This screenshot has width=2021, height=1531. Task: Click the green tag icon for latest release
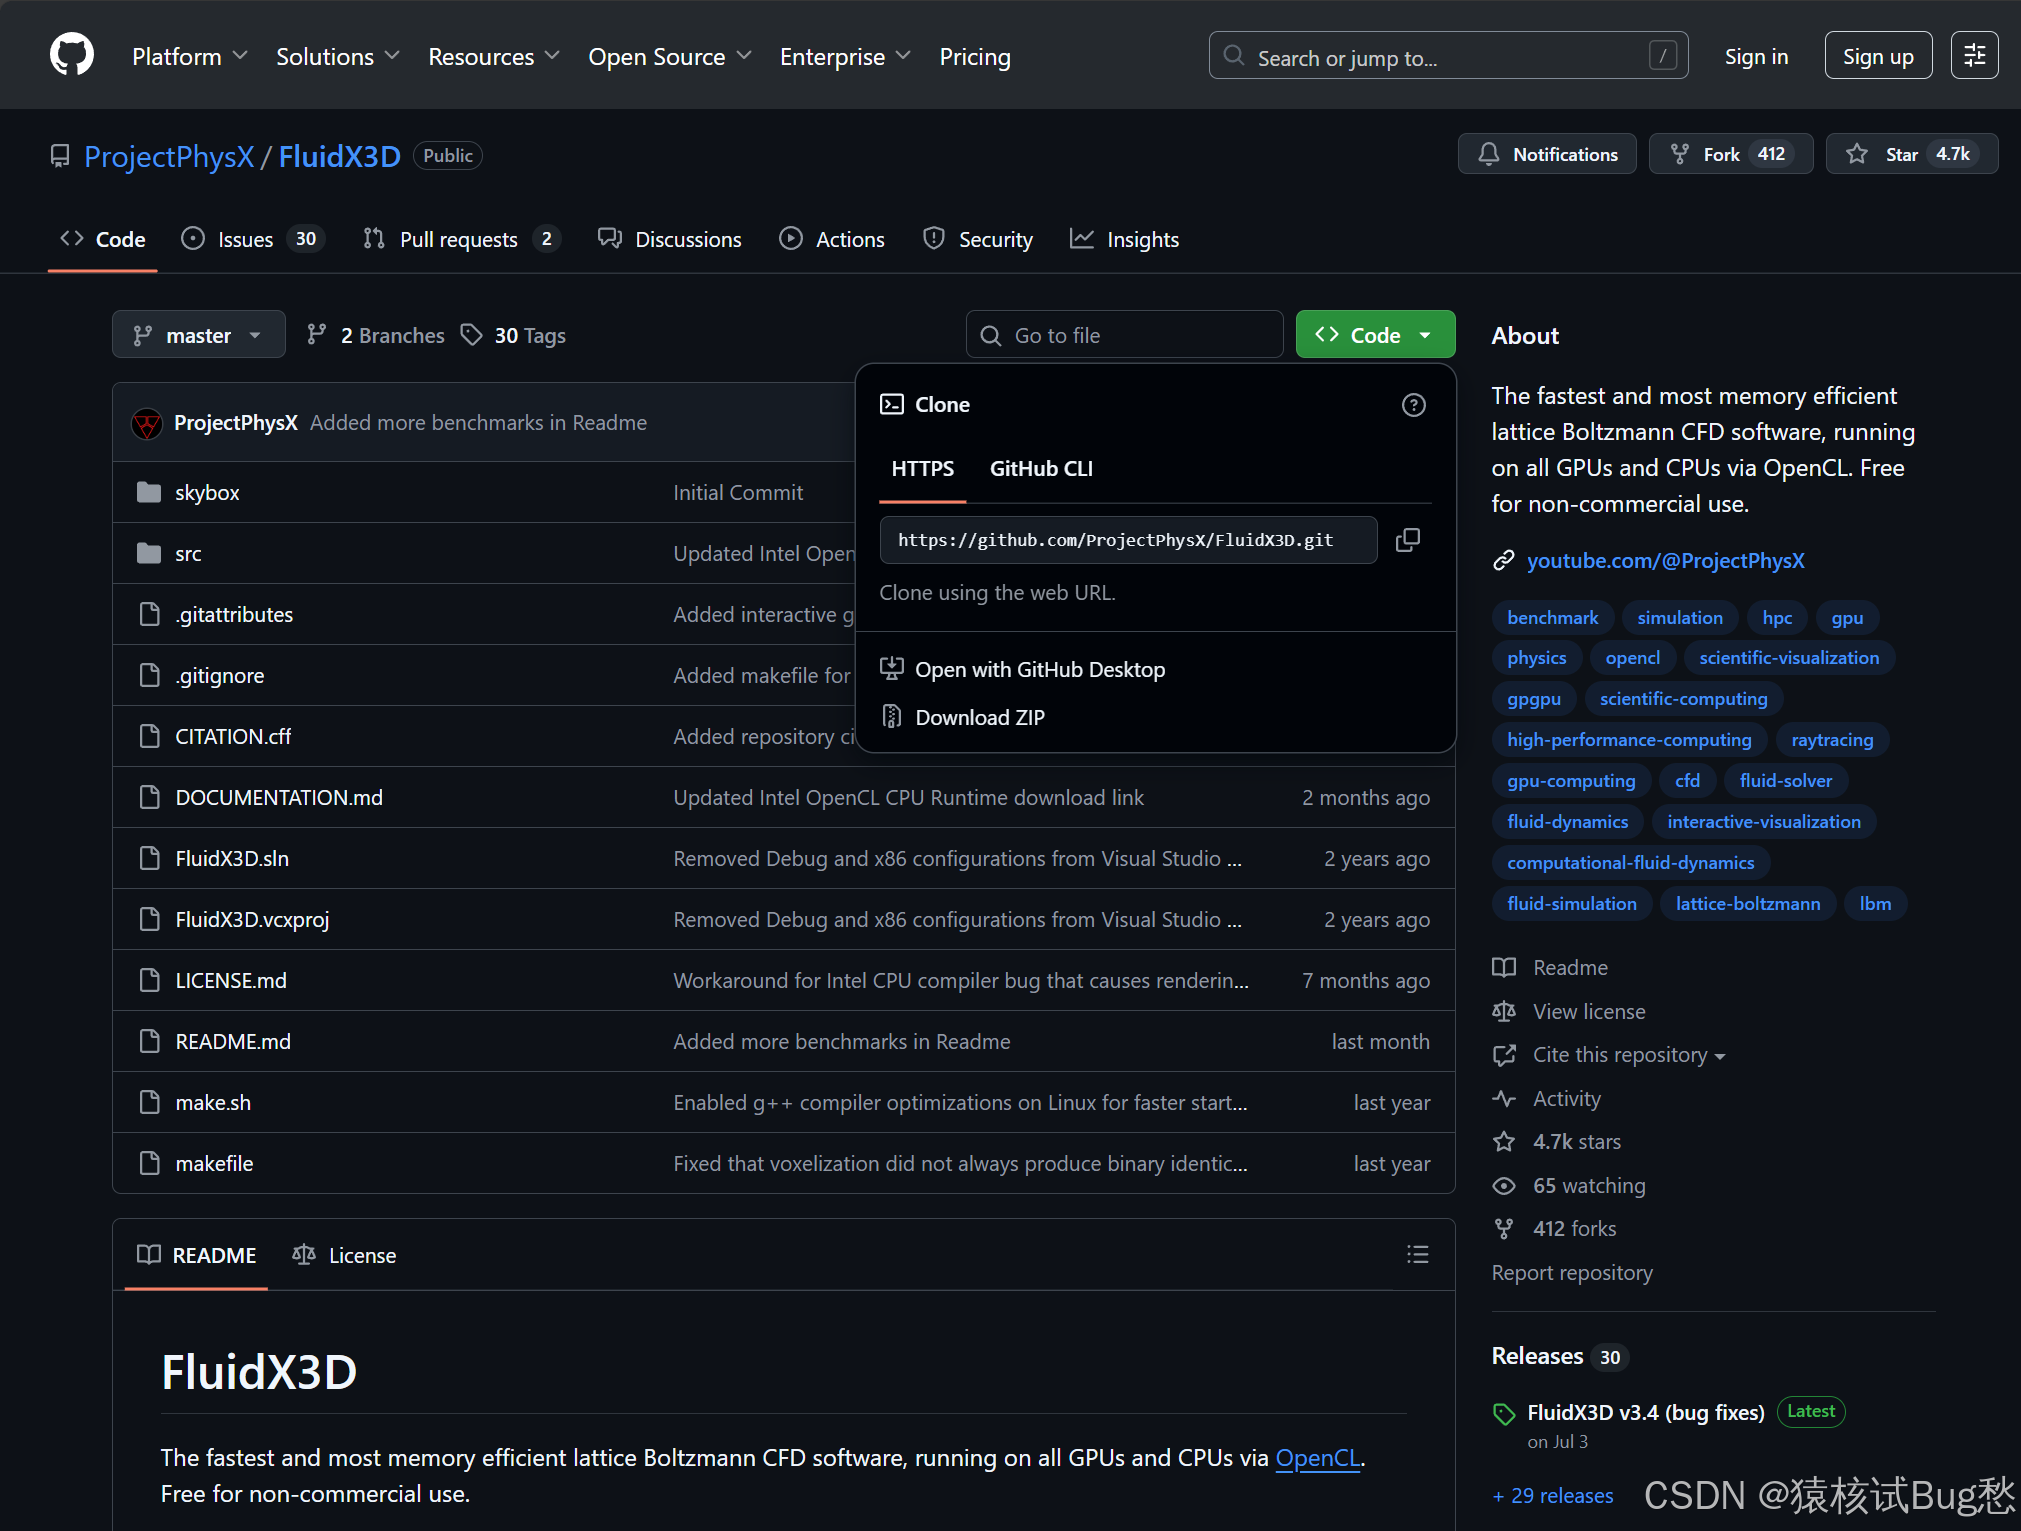(1504, 1413)
